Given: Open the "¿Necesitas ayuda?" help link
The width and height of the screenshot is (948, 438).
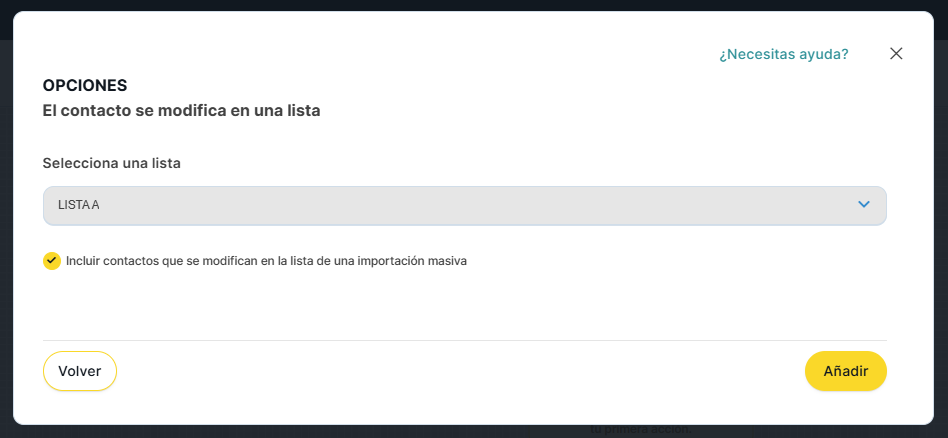Looking at the screenshot, I should 783,54.
